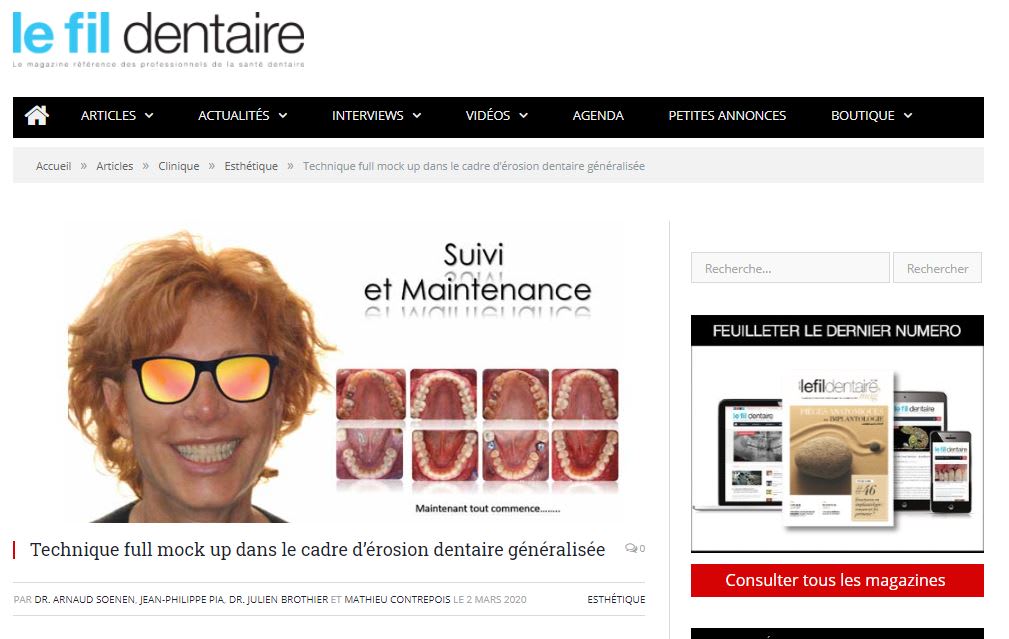Open the Agenda menu item
Viewport: 1009px width, 639px height.
[x=598, y=116]
